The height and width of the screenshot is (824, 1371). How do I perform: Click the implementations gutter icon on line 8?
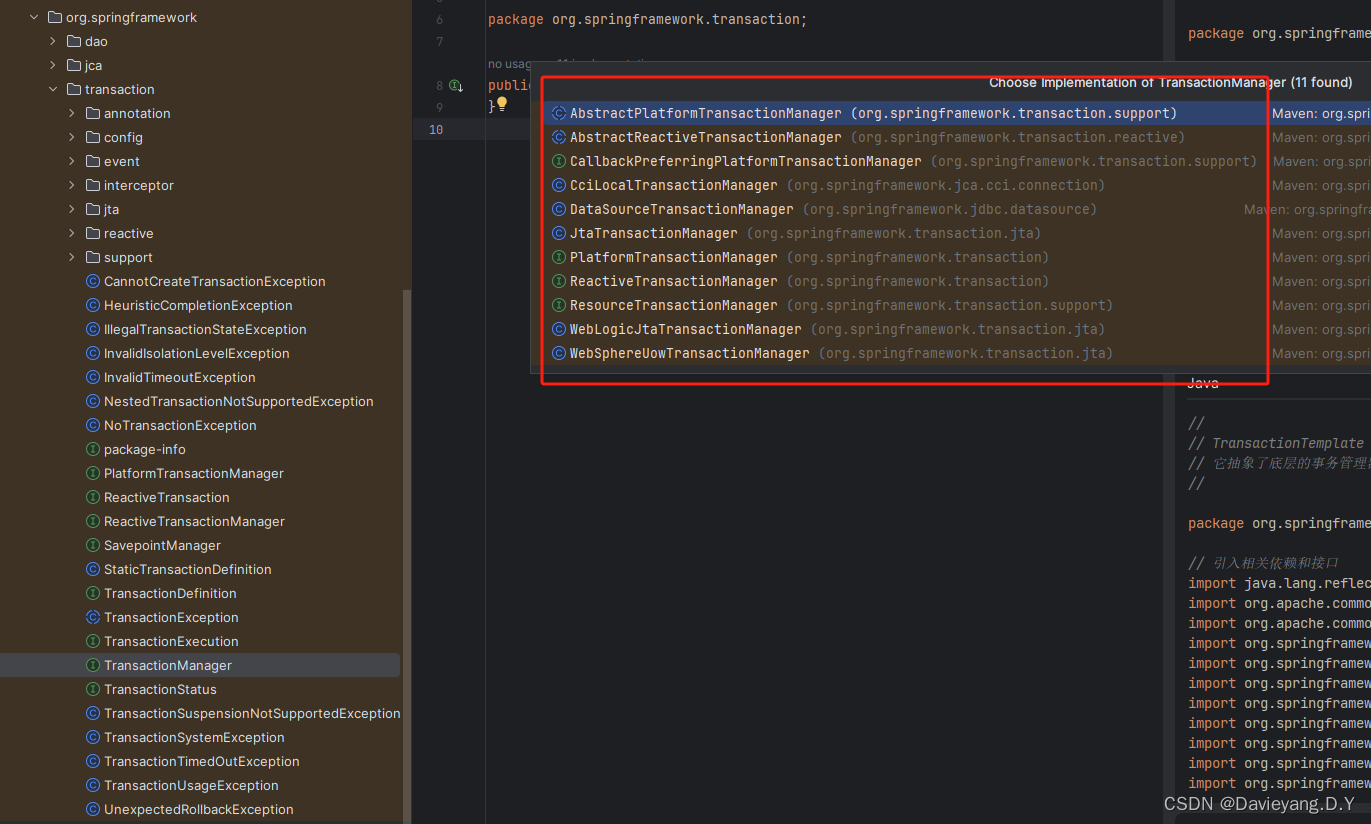455,86
